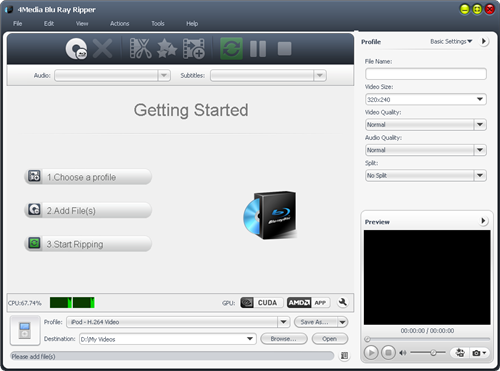Click the Please add file(s) status text
The width and height of the screenshot is (500, 371).
tap(33, 356)
